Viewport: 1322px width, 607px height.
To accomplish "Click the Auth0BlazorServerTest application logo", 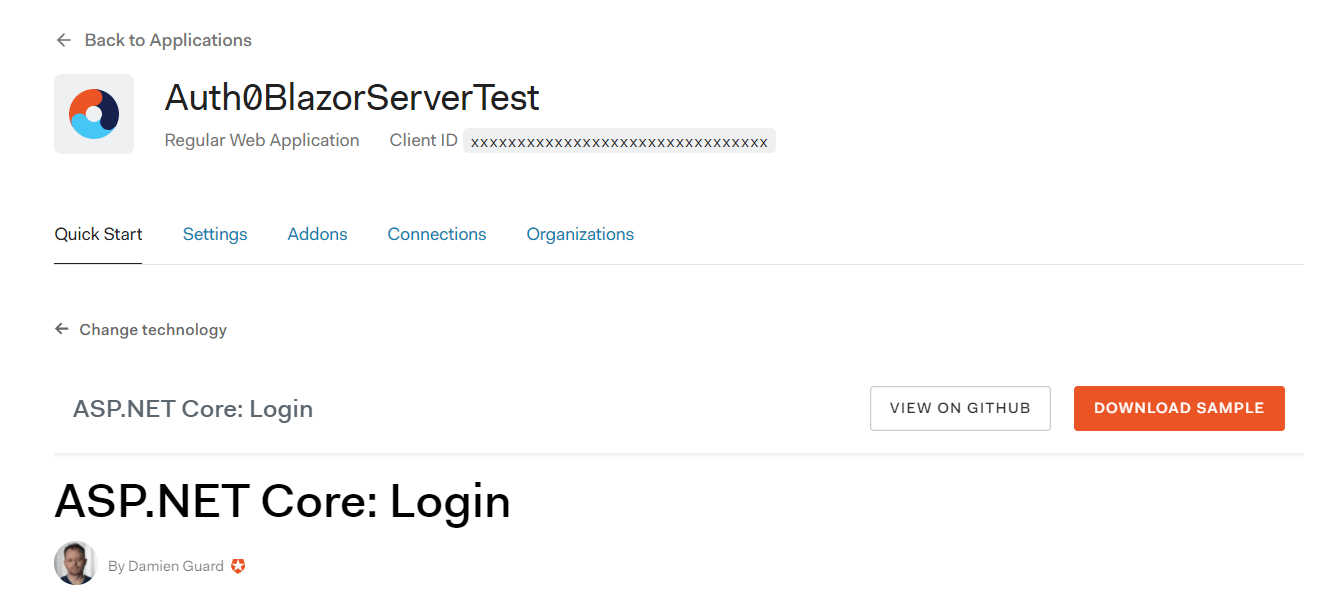I will click(x=94, y=114).
